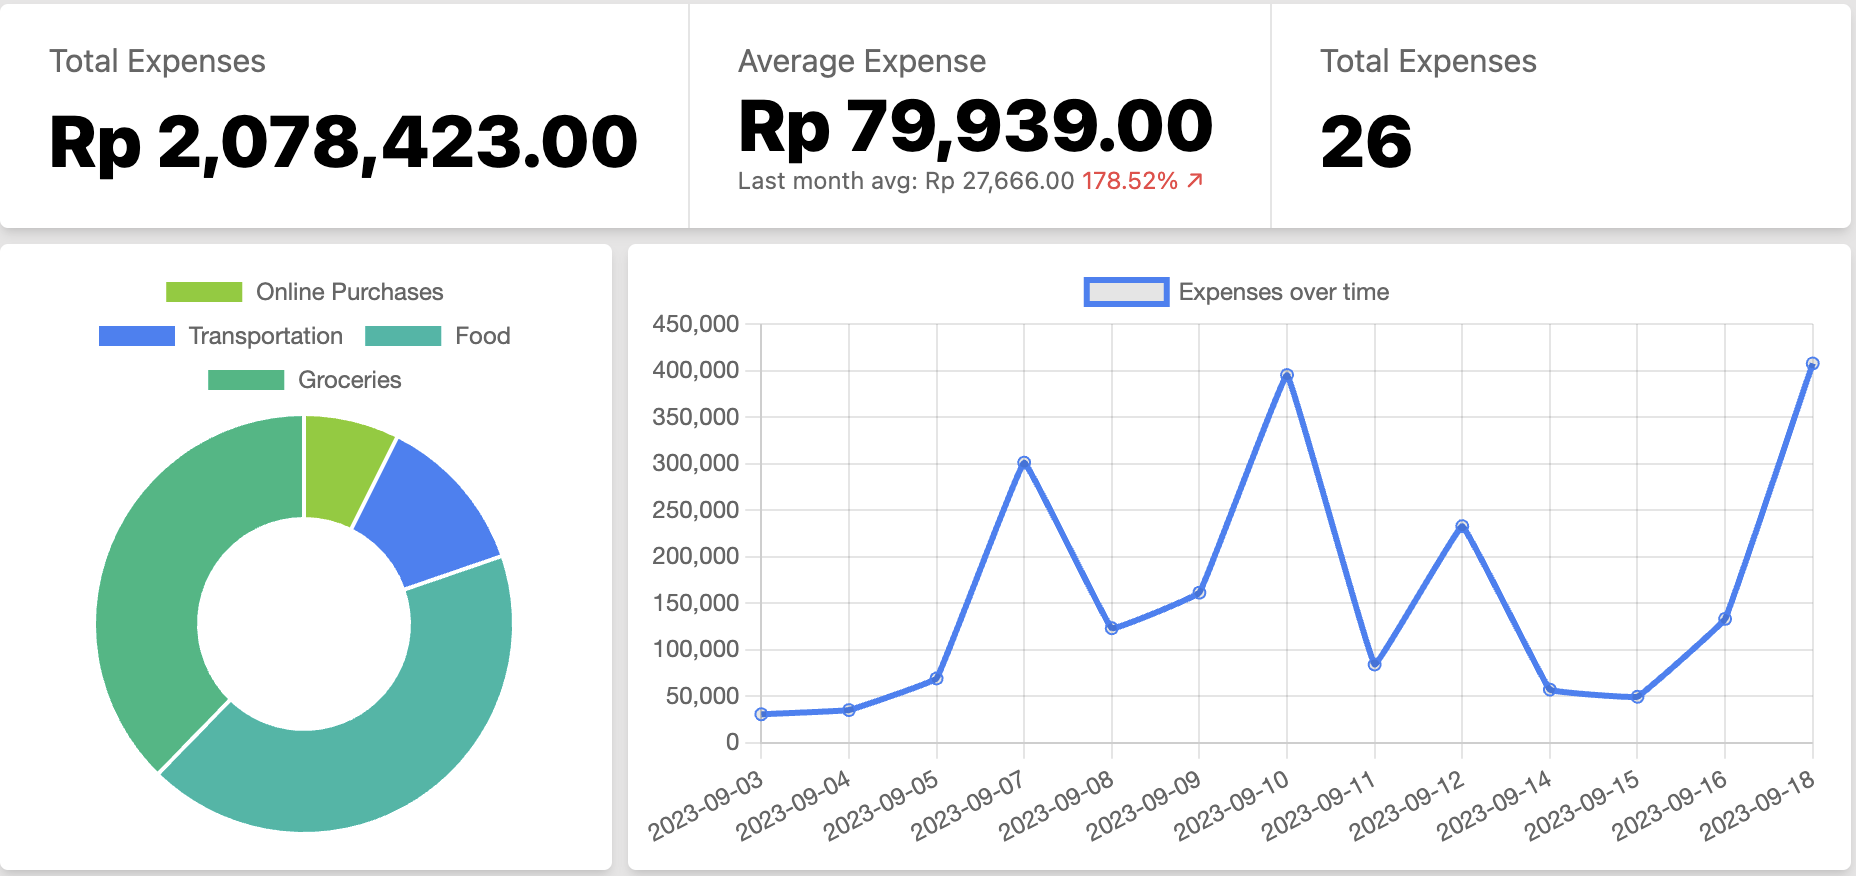Image resolution: width=1856 pixels, height=876 pixels.
Task: Click the 178.52% increase arrow icon
Action: pos(1195,181)
